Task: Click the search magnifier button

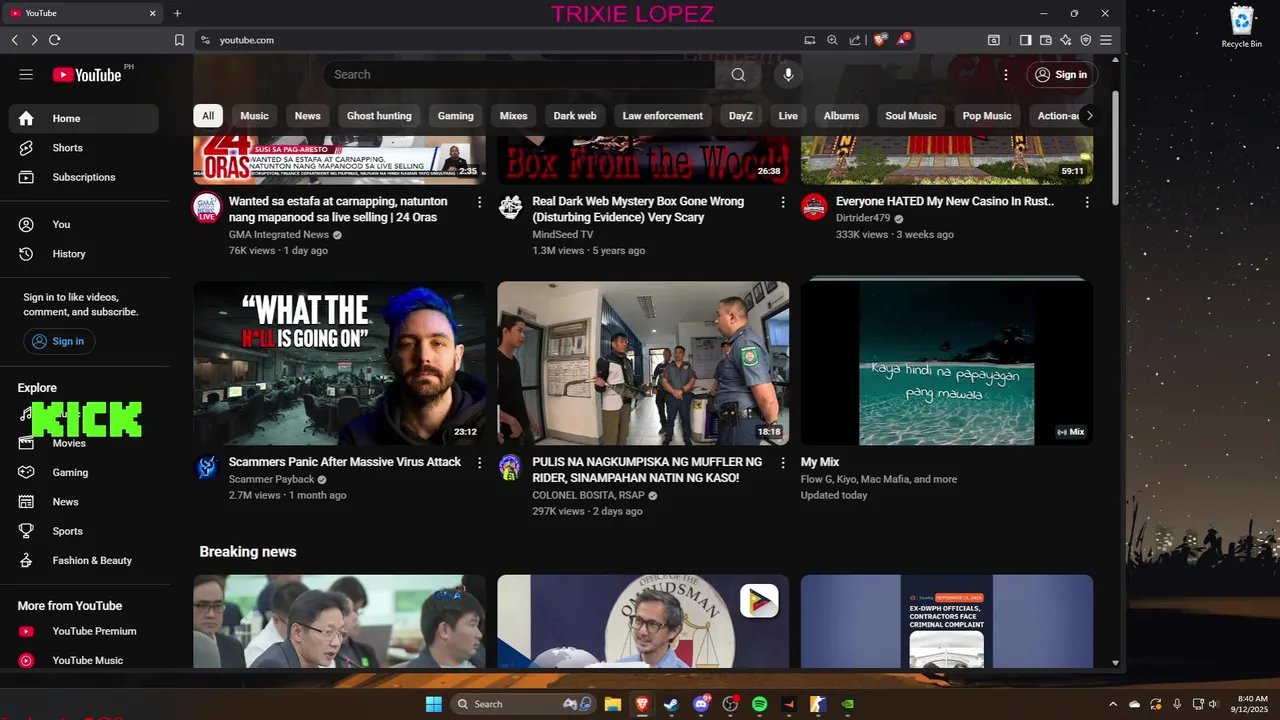Action: pos(738,75)
